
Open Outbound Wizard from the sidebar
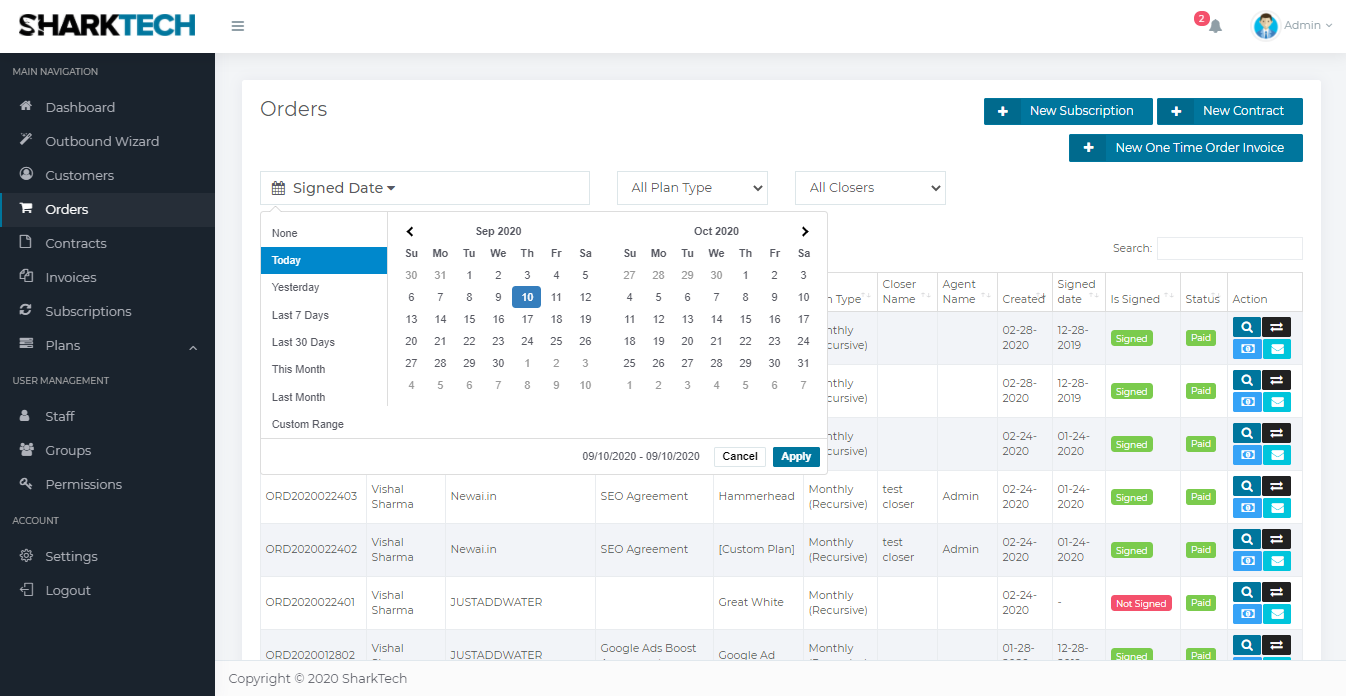102,142
